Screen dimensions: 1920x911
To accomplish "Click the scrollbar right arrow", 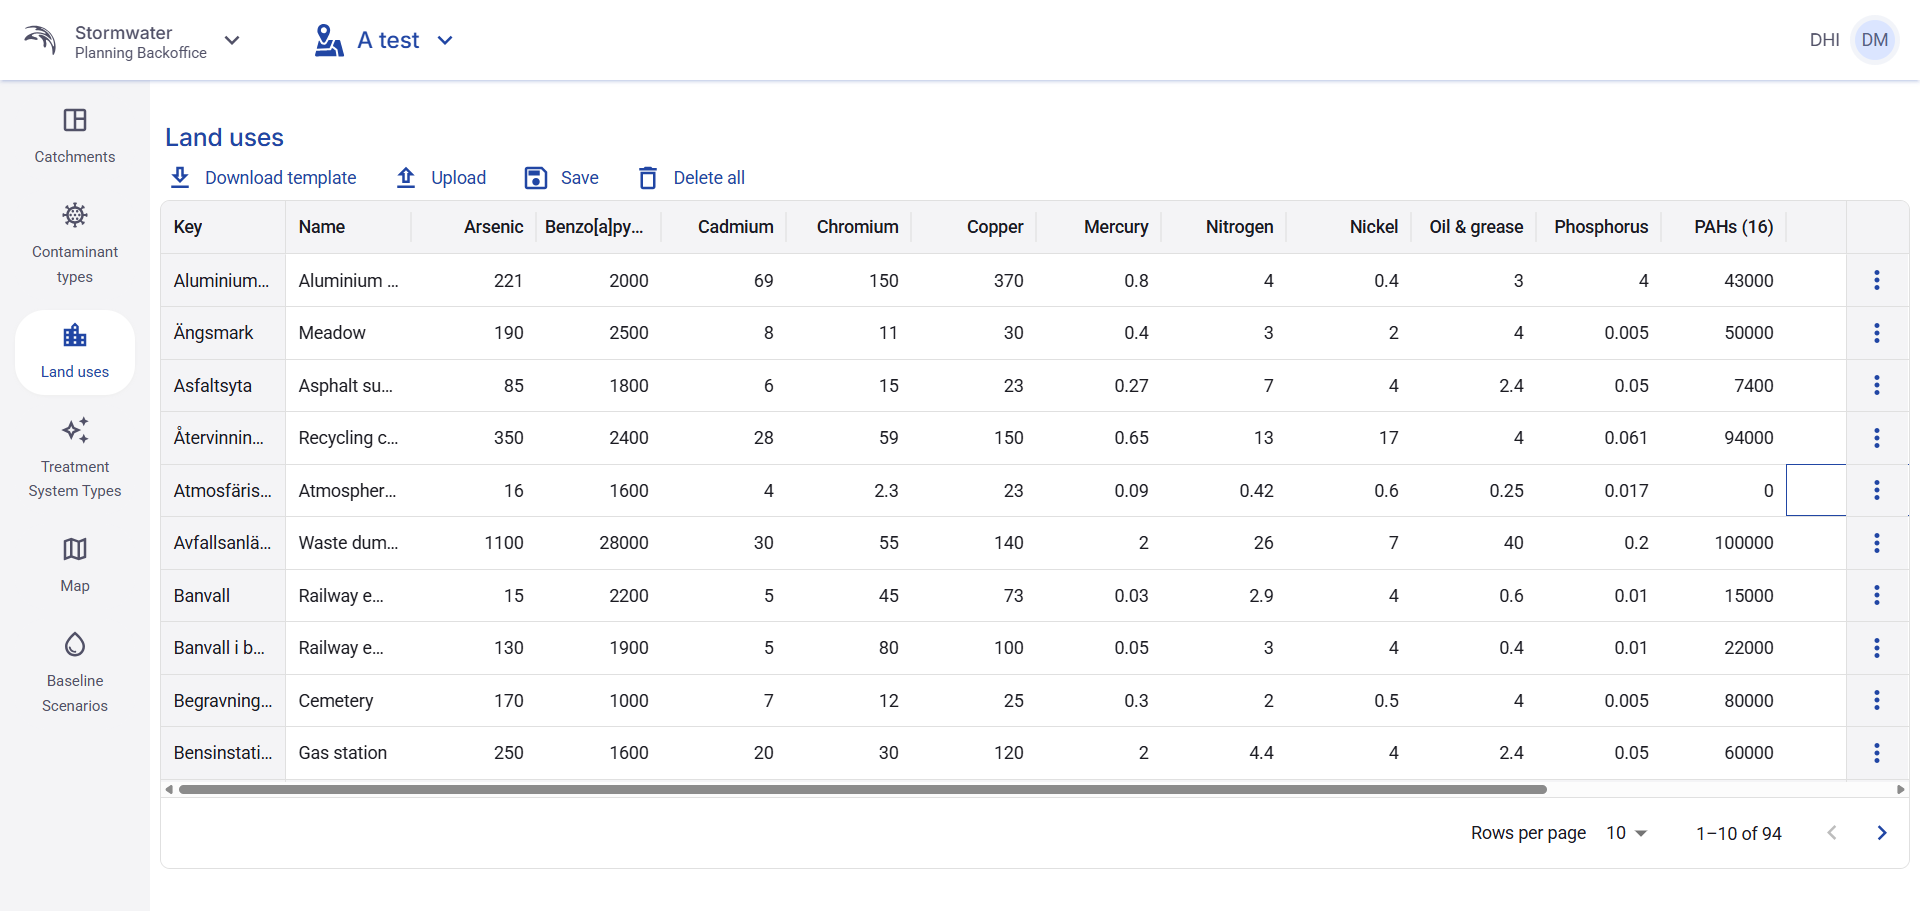I will (1901, 790).
